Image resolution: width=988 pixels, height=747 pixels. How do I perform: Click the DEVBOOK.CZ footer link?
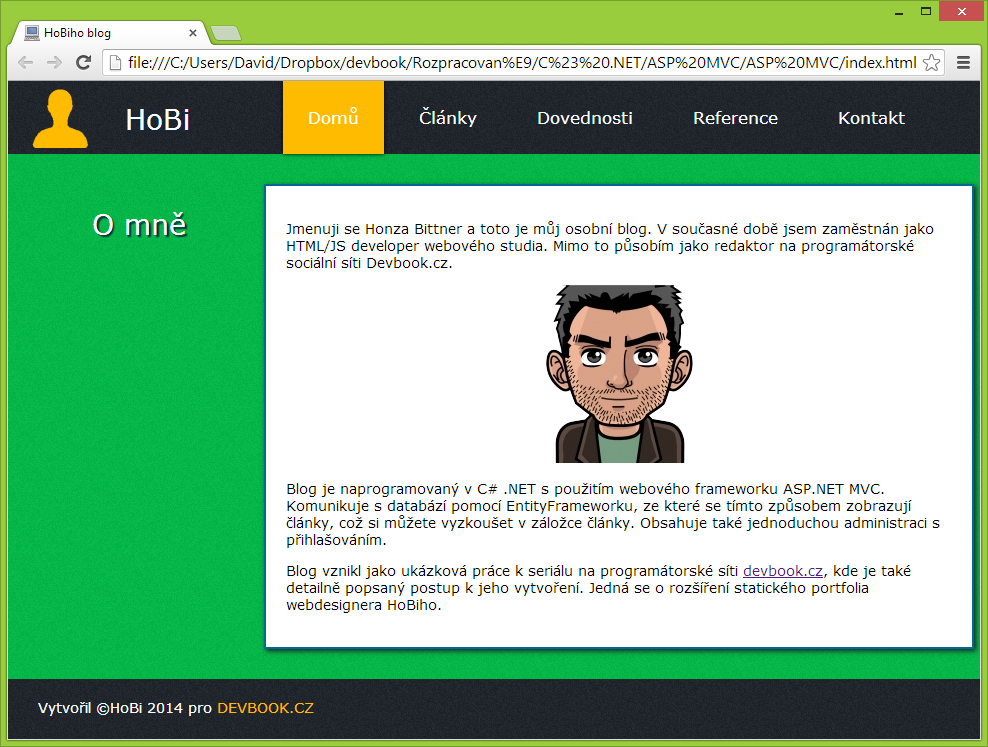coord(266,708)
